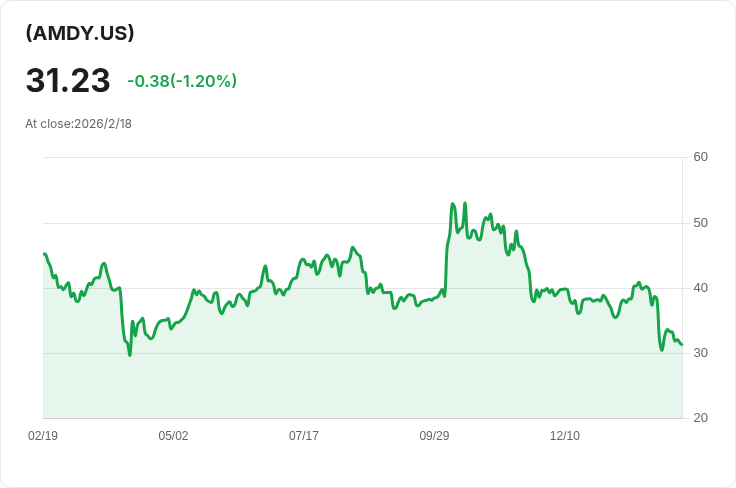Click the 07/17 date axis label

pos(304,436)
